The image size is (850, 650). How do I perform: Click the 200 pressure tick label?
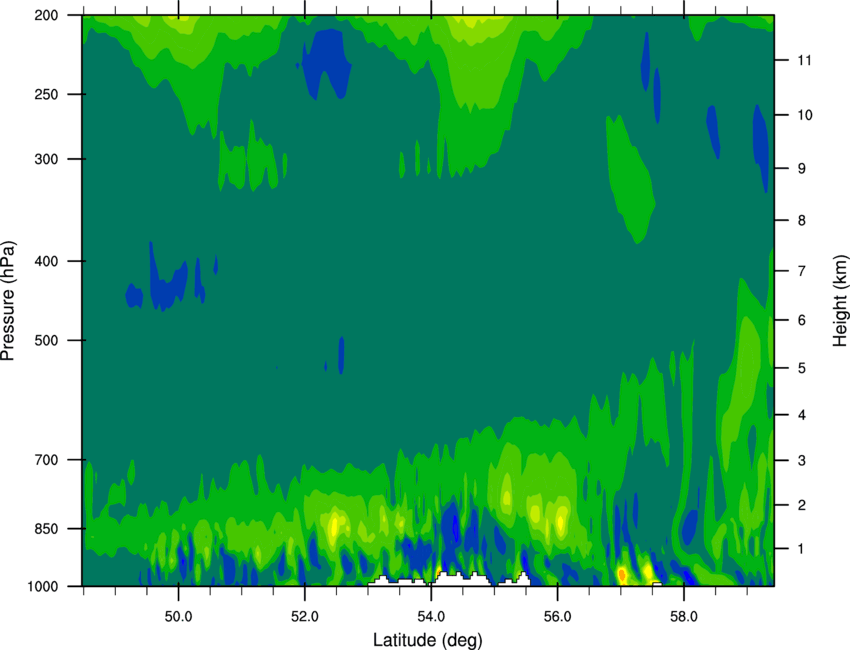click(x=47, y=15)
